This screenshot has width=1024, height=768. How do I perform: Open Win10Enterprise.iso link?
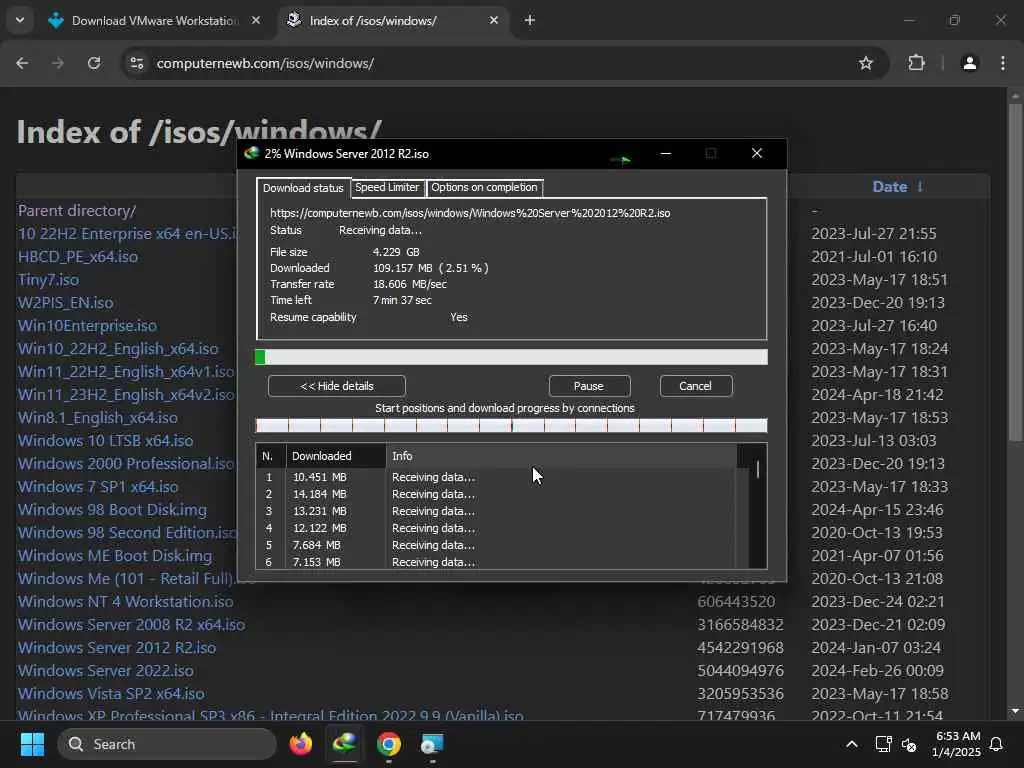87,325
